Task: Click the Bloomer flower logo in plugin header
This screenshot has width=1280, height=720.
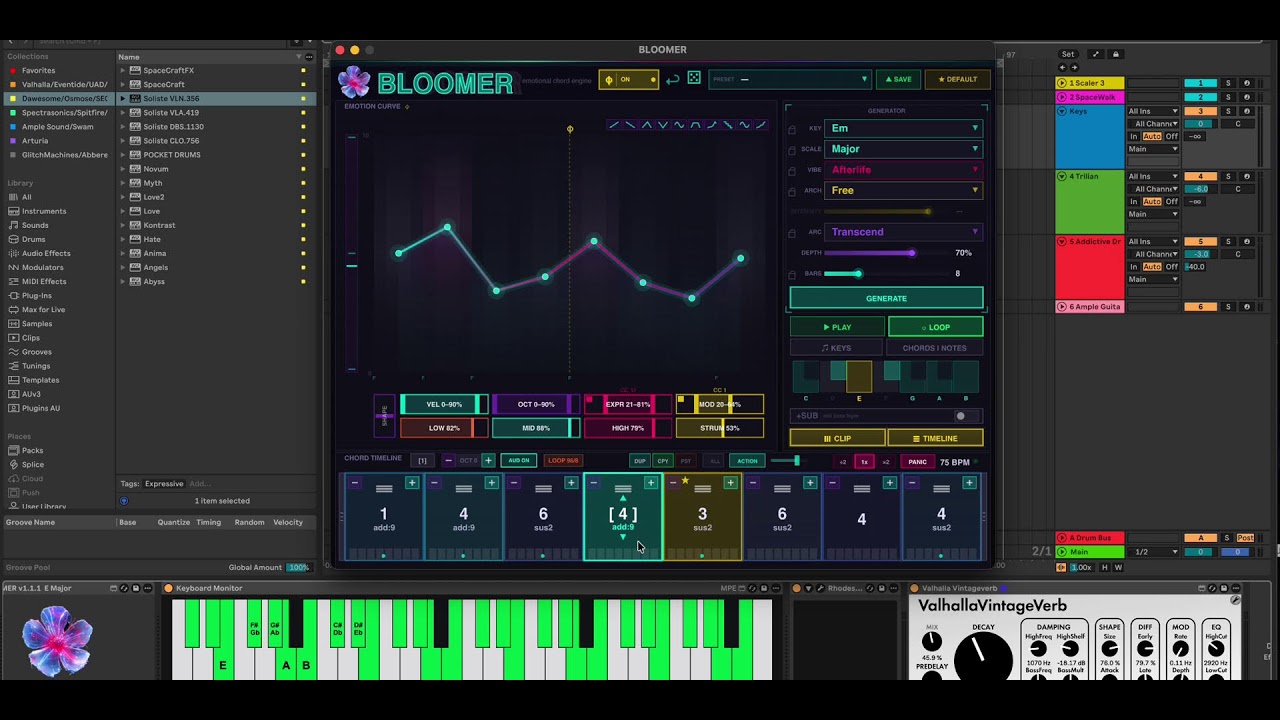Action: [x=354, y=82]
